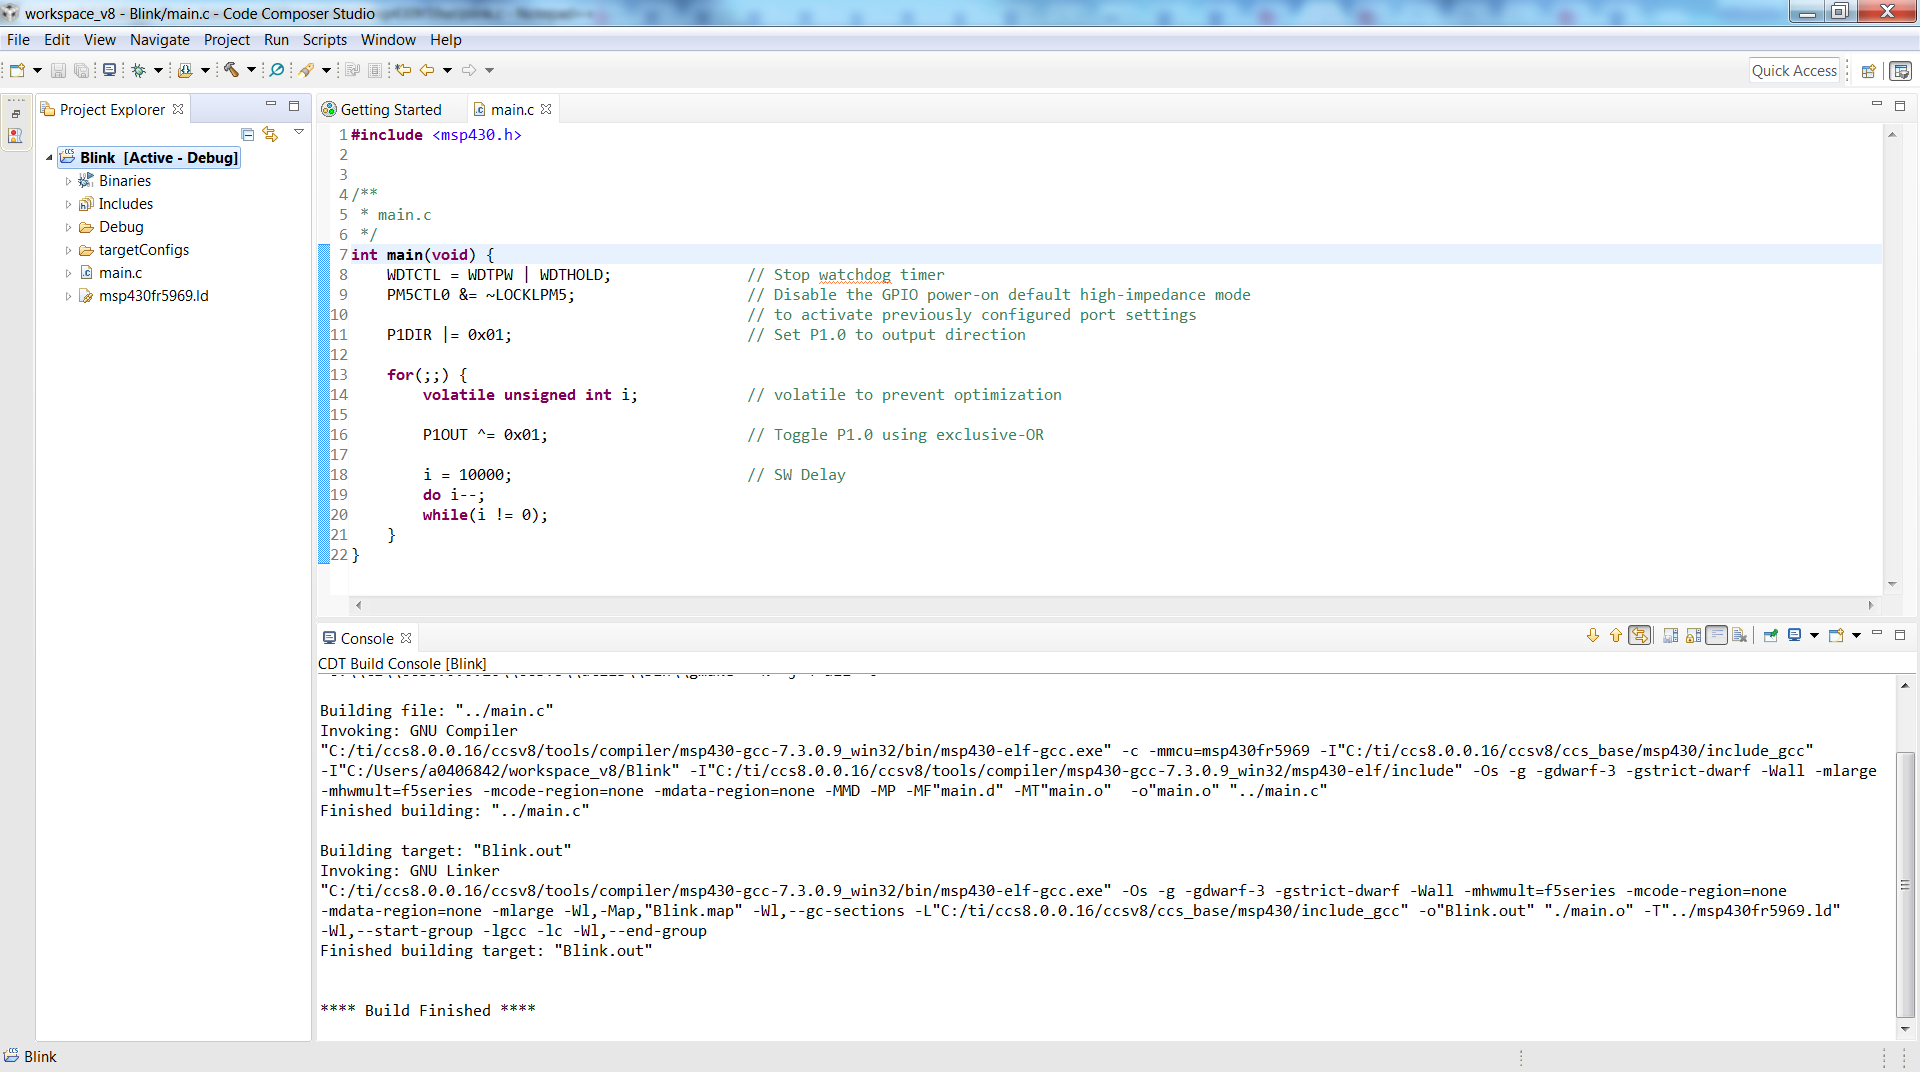The height and width of the screenshot is (1082, 1926).
Task: Click the Pin console view icon
Action: [1770, 638]
